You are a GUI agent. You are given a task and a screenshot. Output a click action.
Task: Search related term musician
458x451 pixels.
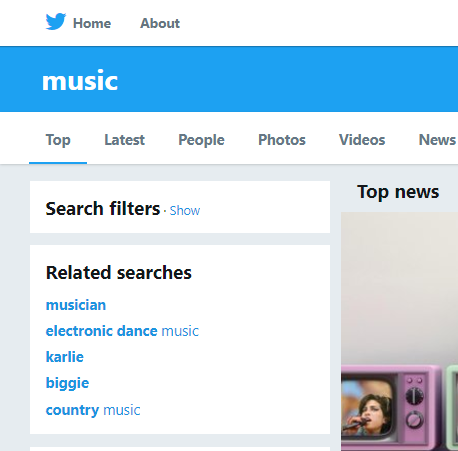coord(76,305)
